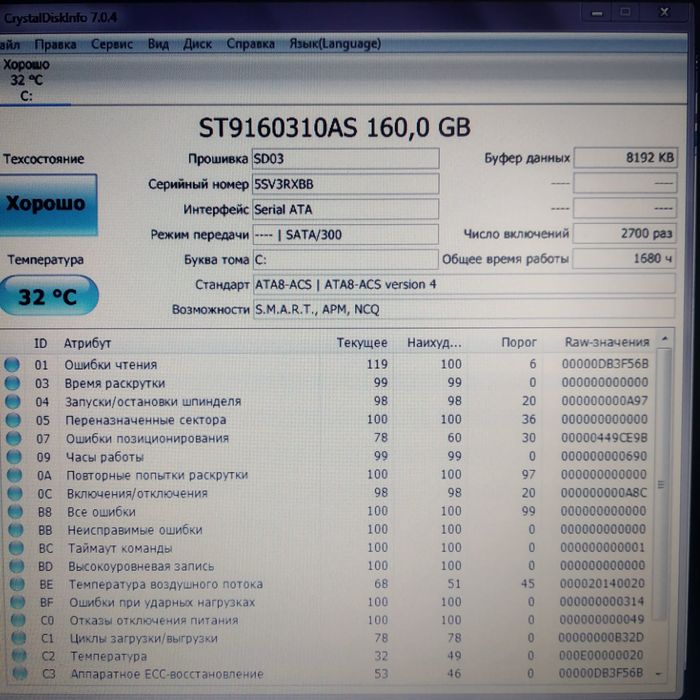
Task: Click raw value 000000000690 for Часы работы
Action: coord(604,456)
